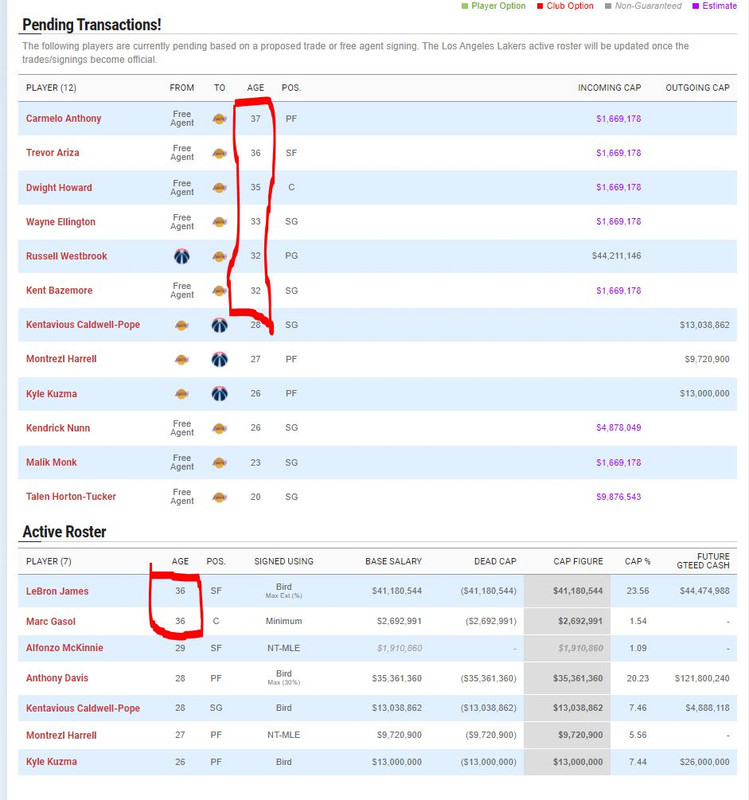Open Carmelo Anthony player page
This screenshot has width=749, height=800.
[64, 118]
